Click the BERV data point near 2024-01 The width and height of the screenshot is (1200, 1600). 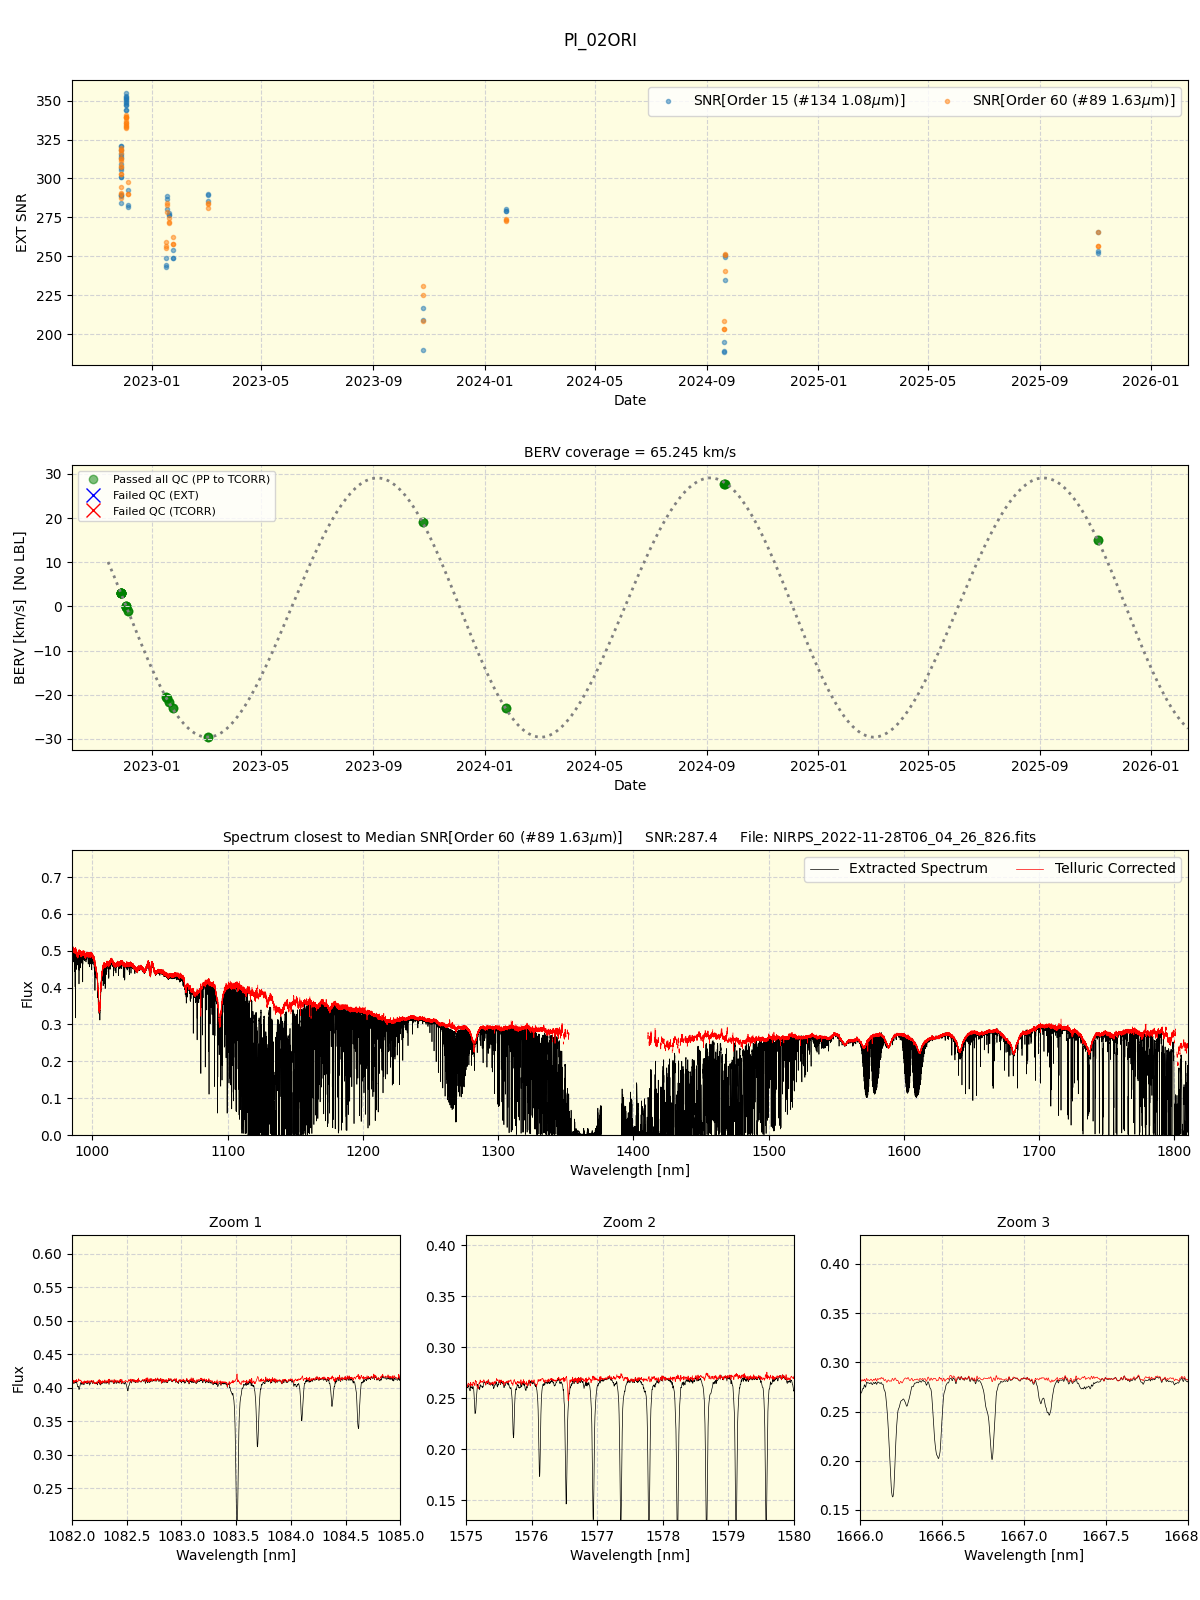click(x=506, y=708)
